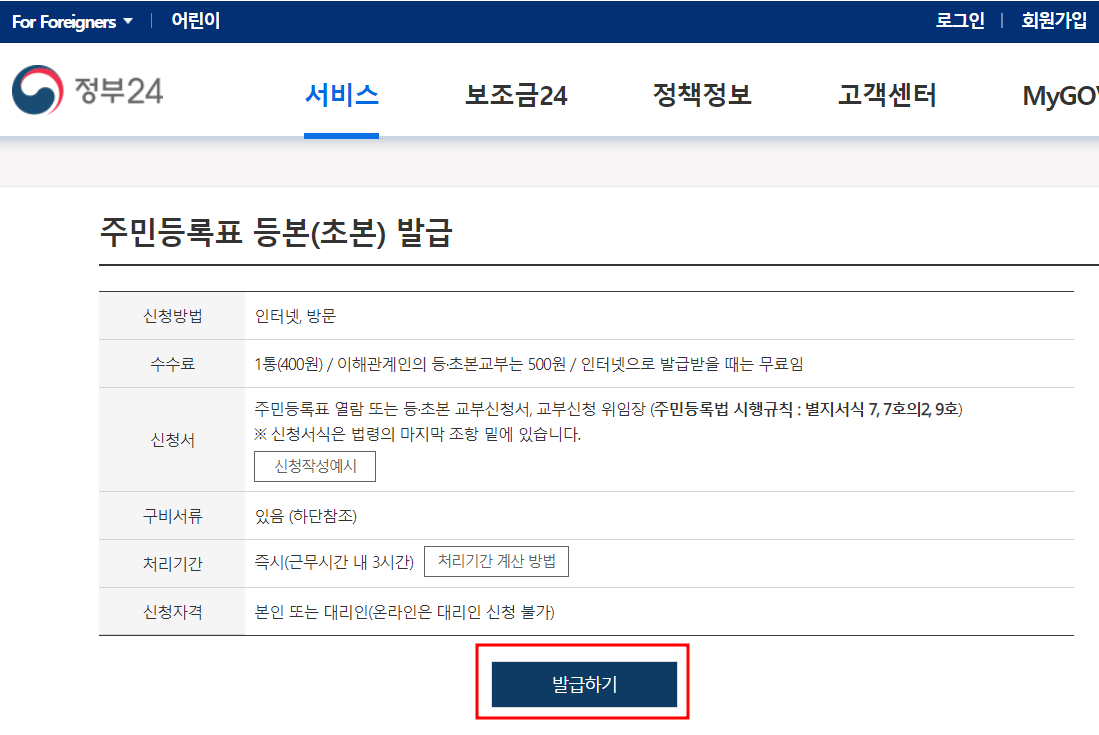Open the 정책정보 section

701,93
